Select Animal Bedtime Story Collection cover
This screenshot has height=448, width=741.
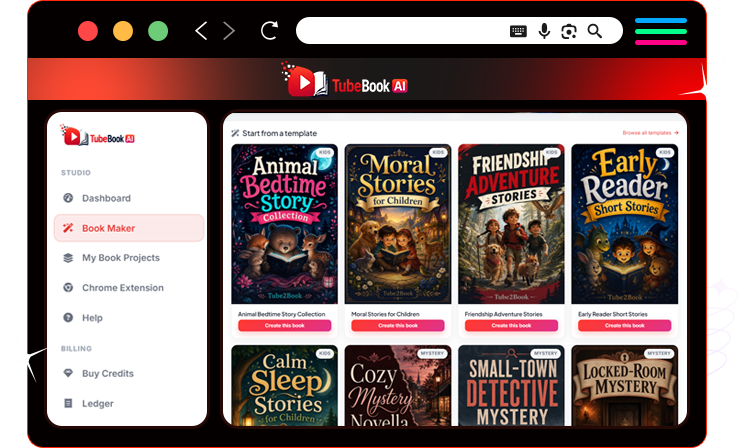[284, 224]
